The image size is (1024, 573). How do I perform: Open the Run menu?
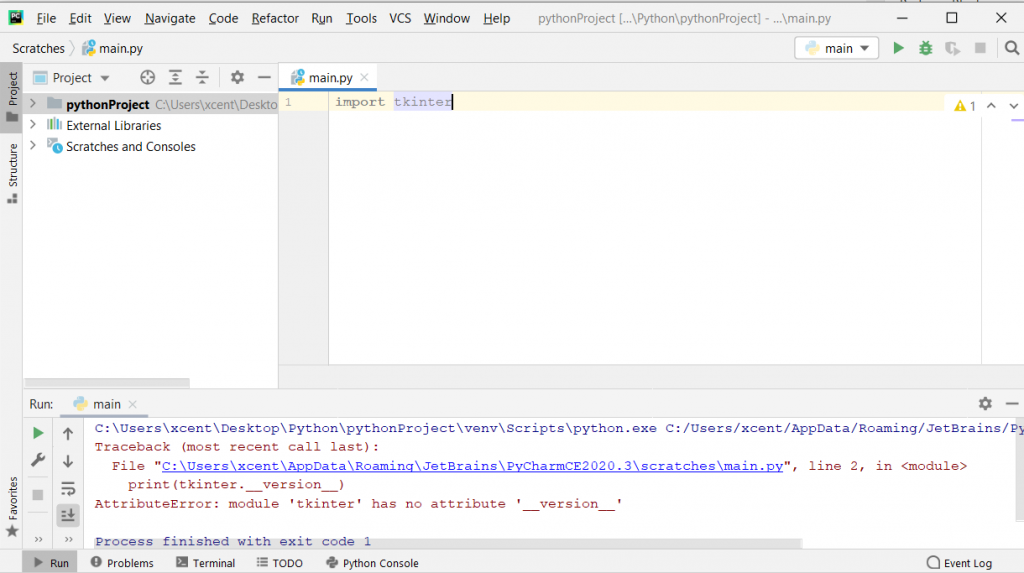[x=322, y=18]
